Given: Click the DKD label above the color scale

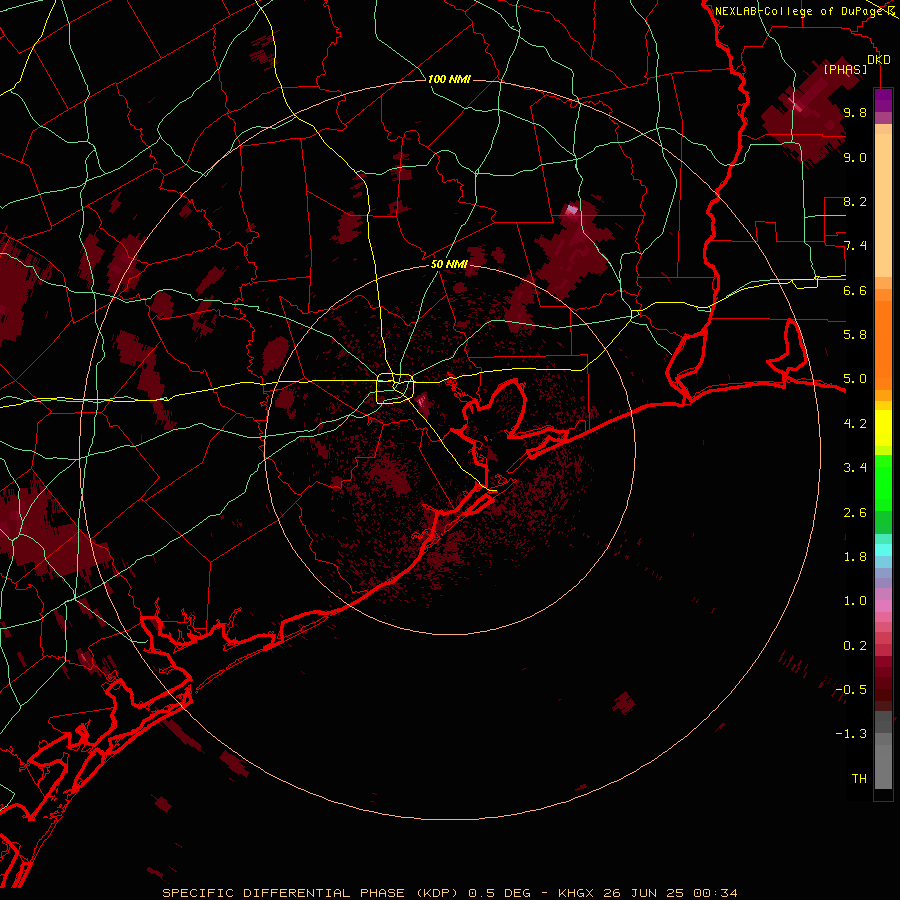Looking at the screenshot, I should click(x=878, y=59).
